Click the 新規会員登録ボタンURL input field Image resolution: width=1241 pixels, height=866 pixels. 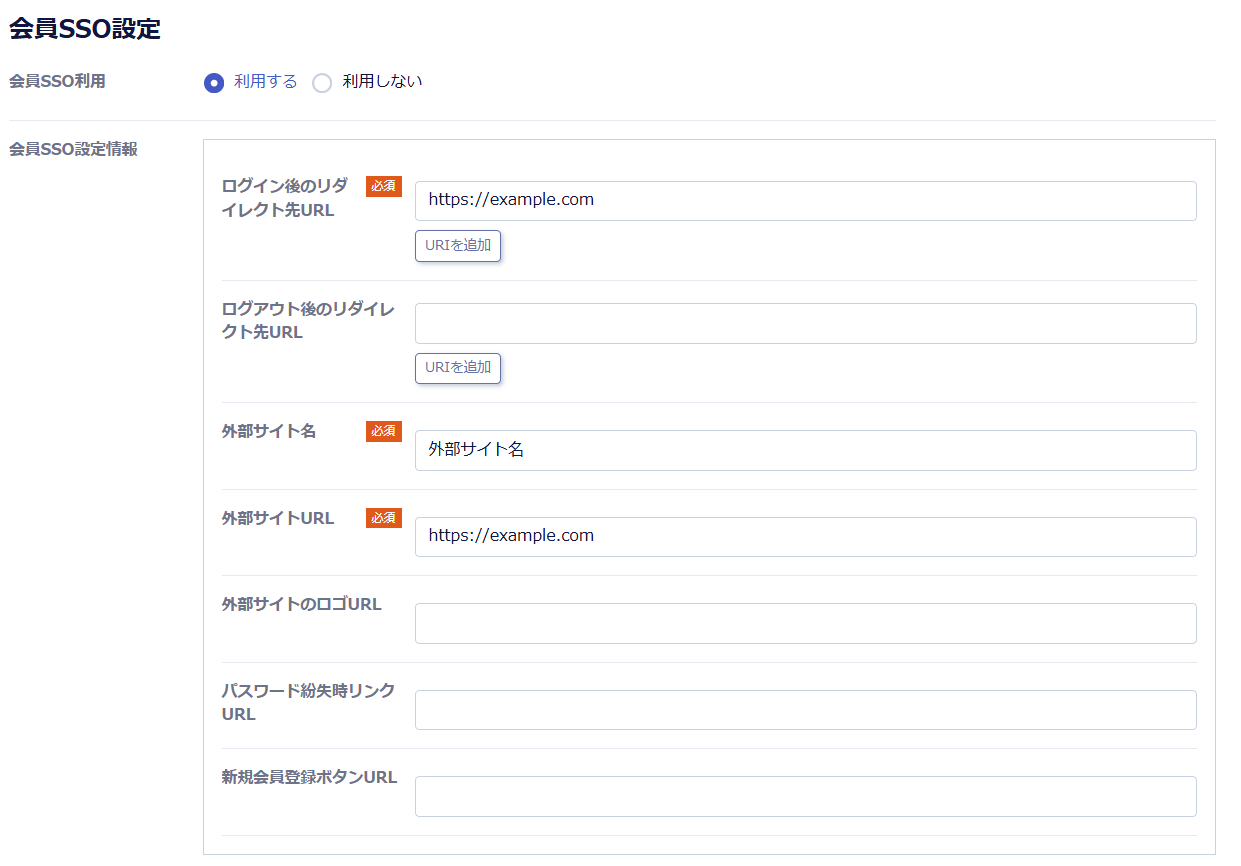pos(805,796)
